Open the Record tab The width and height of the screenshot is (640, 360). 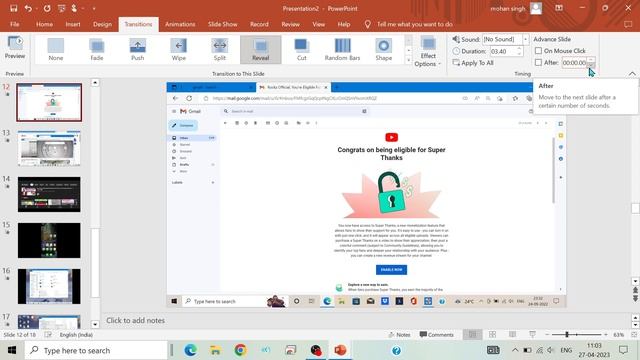(x=259, y=24)
